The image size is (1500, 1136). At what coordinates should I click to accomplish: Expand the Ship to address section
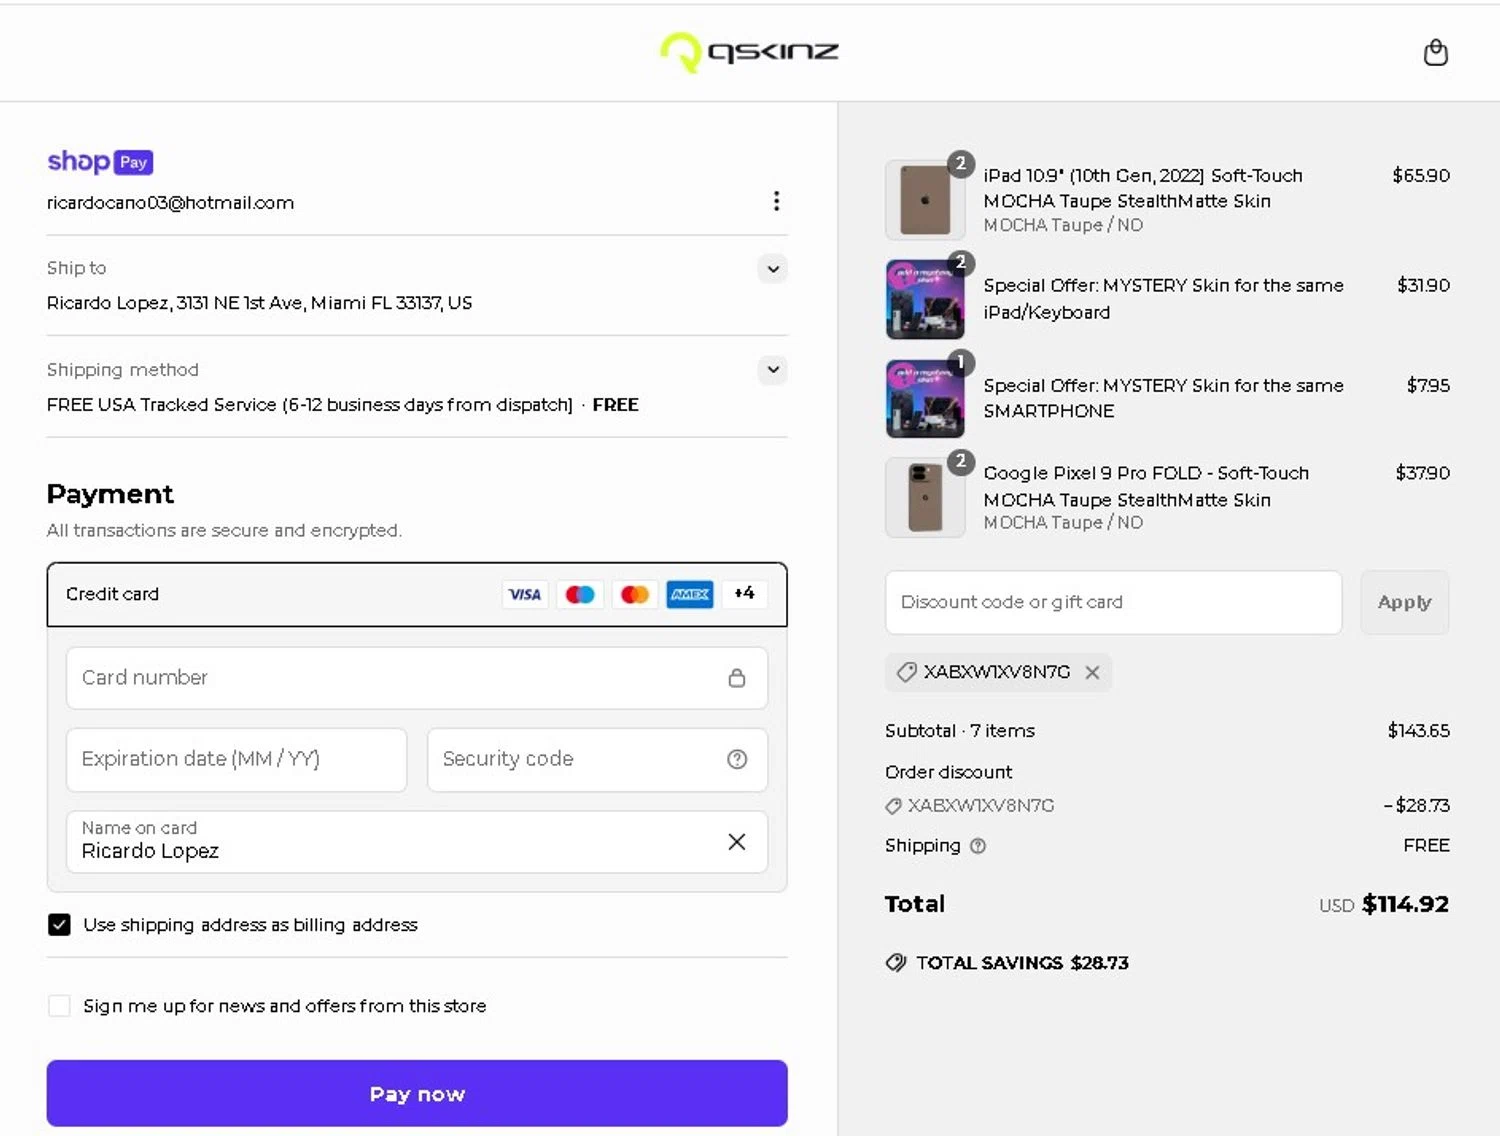(773, 269)
